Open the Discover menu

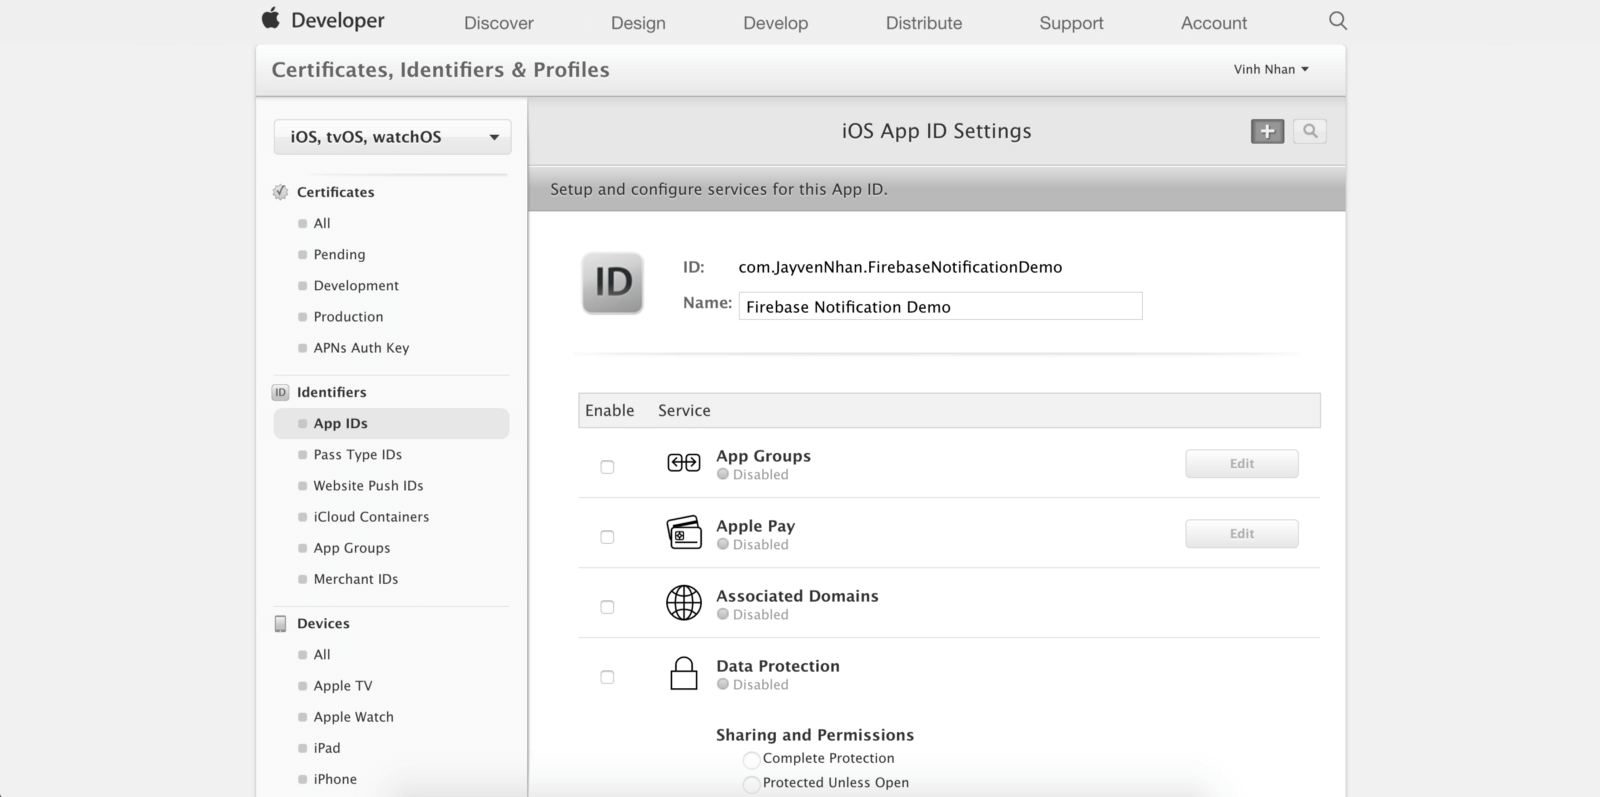499,23
